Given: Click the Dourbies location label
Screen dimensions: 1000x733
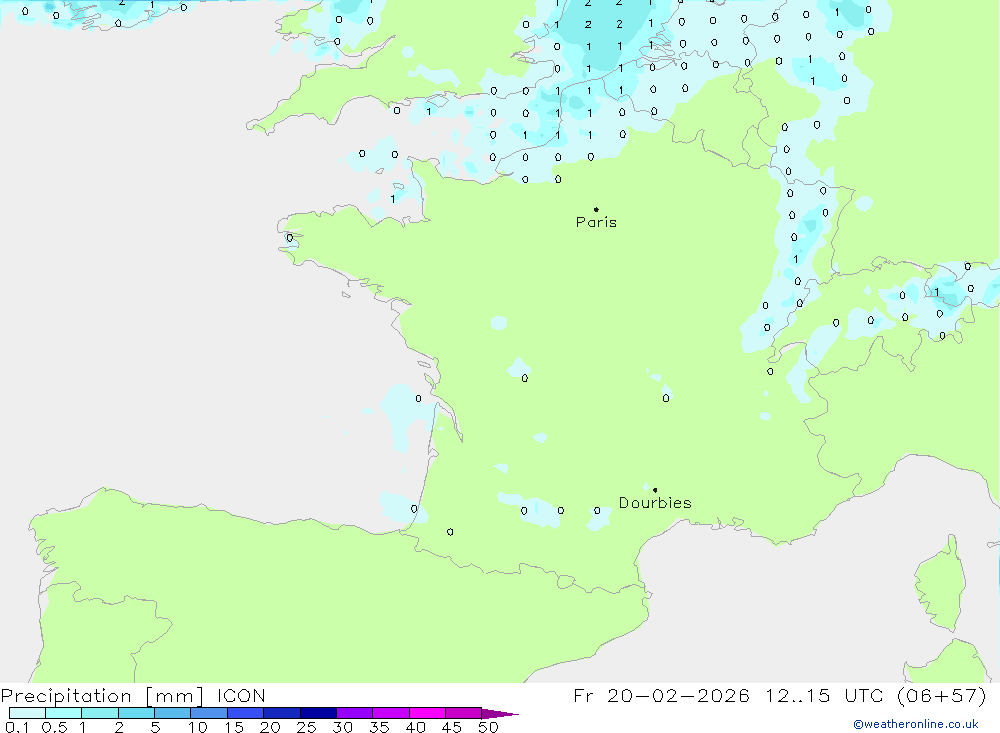Looking at the screenshot, I should point(655,503).
